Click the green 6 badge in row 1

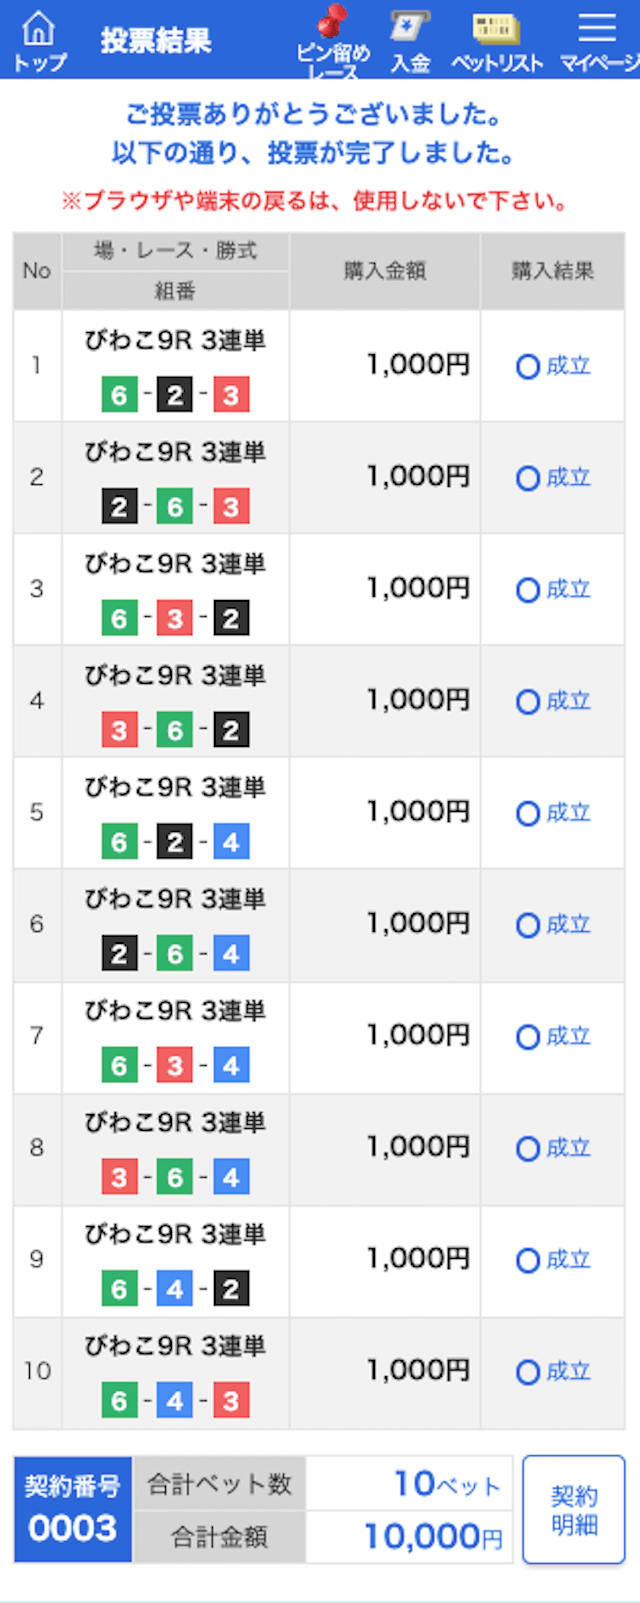(119, 395)
